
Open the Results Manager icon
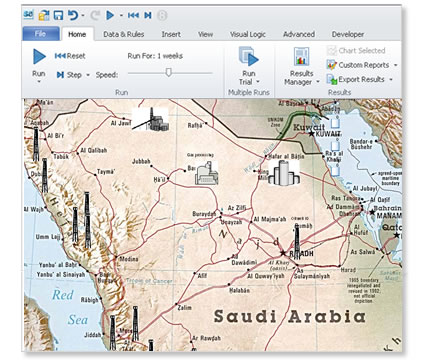[x=301, y=57]
